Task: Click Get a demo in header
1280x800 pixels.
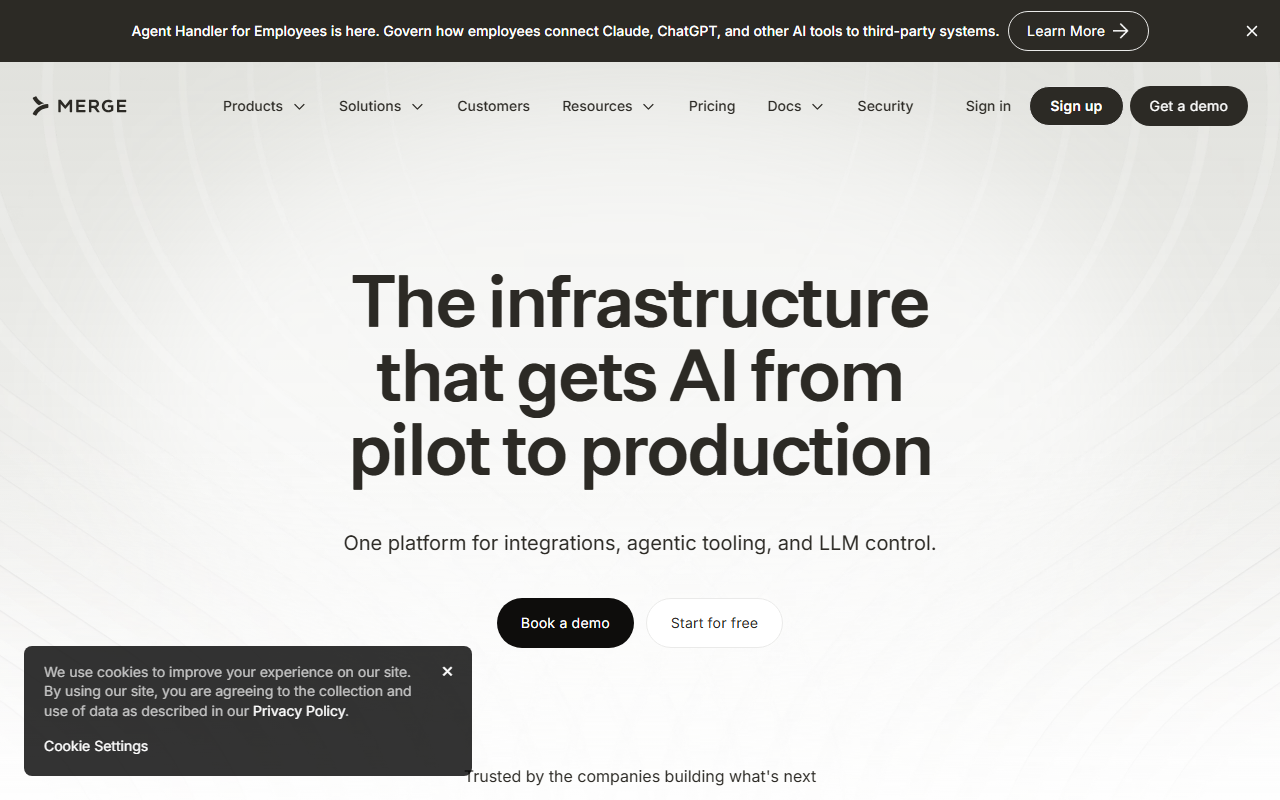Action: coord(1189,106)
